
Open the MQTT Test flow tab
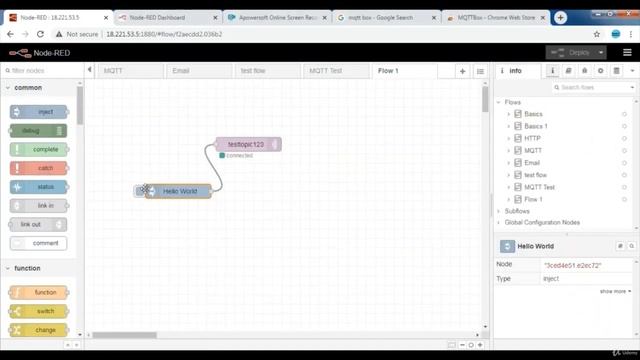pos(336,71)
